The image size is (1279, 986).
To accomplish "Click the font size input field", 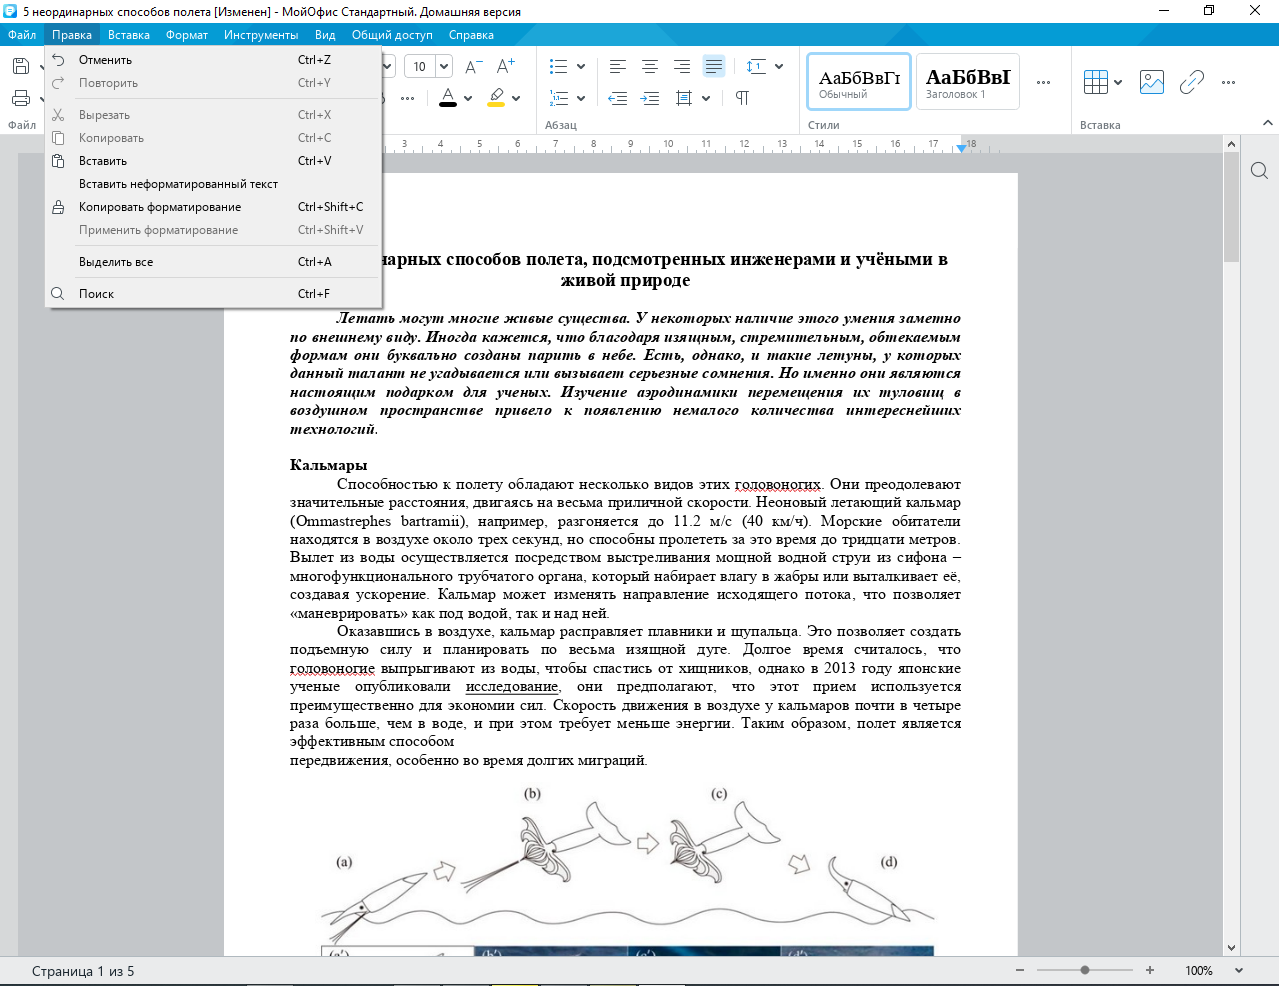I will coord(420,66).
